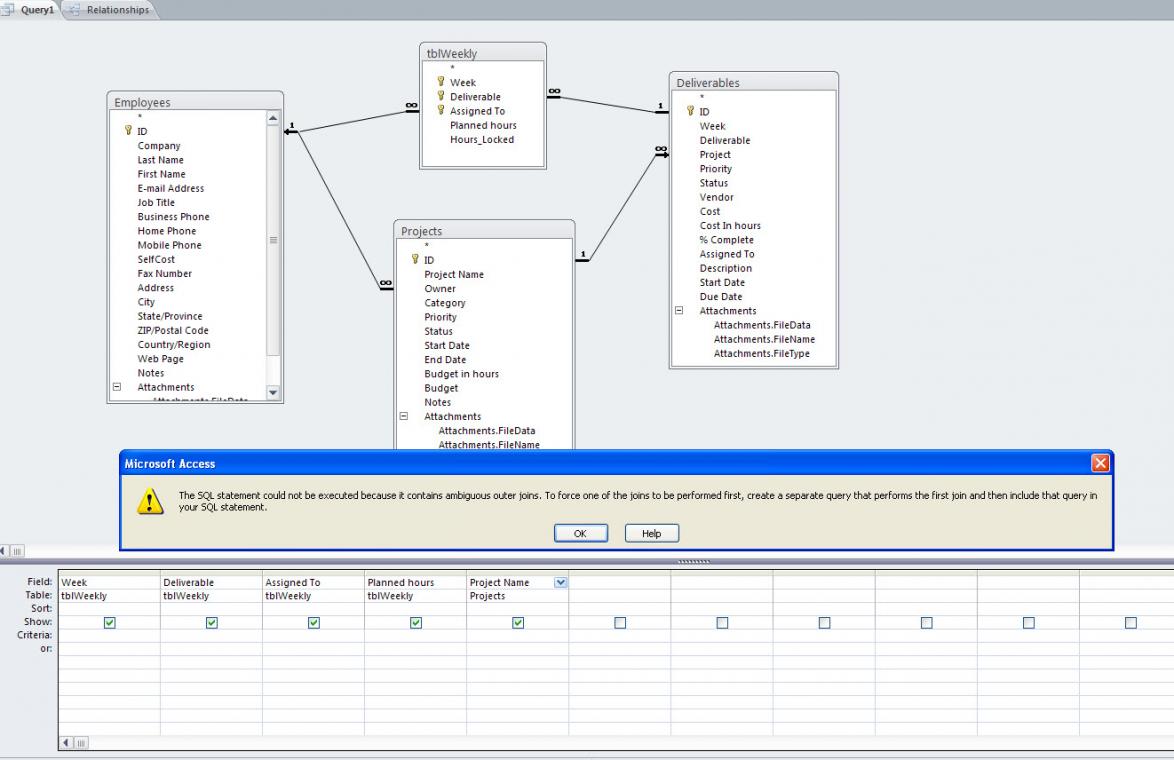Click the Employees-to-tblWeekly join line
The height and width of the screenshot is (760, 1174).
click(x=352, y=121)
